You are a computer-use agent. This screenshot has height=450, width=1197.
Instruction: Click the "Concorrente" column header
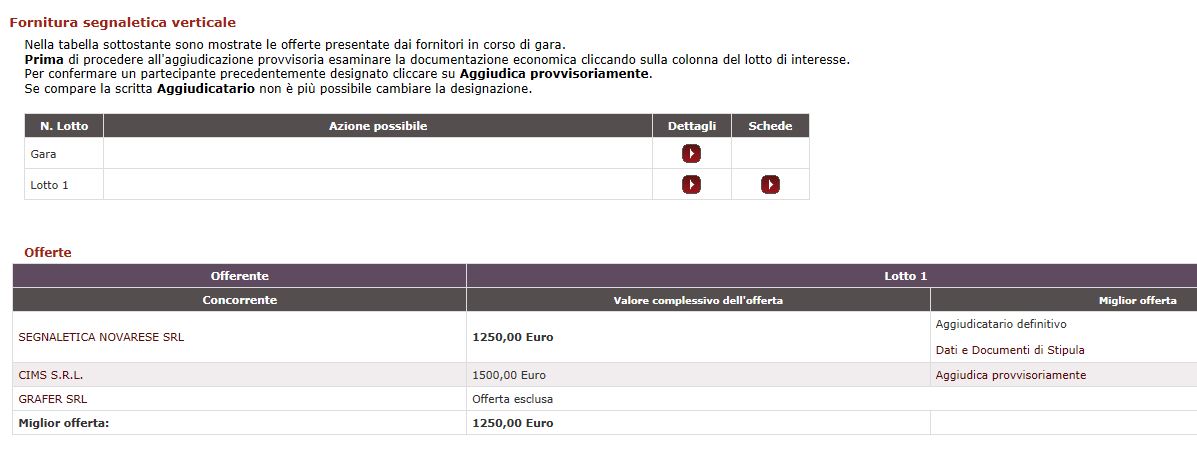(x=240, y=300)
